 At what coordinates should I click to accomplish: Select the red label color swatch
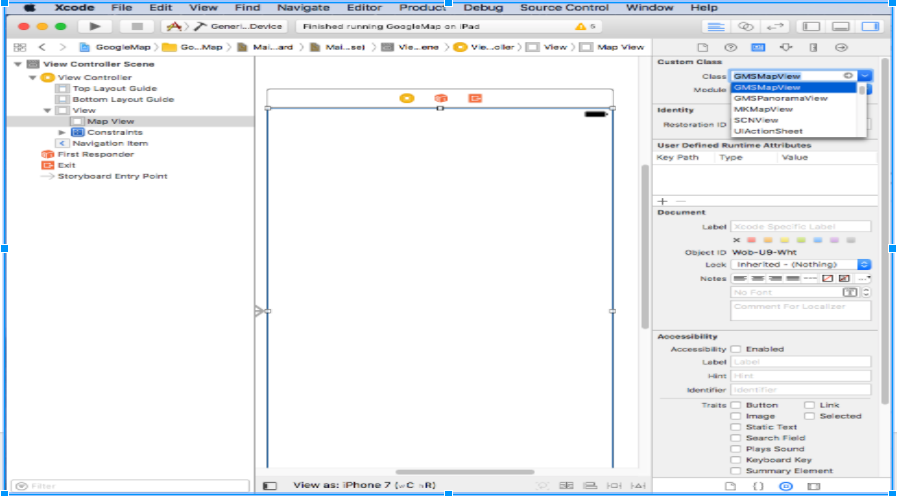click(752, 240)
